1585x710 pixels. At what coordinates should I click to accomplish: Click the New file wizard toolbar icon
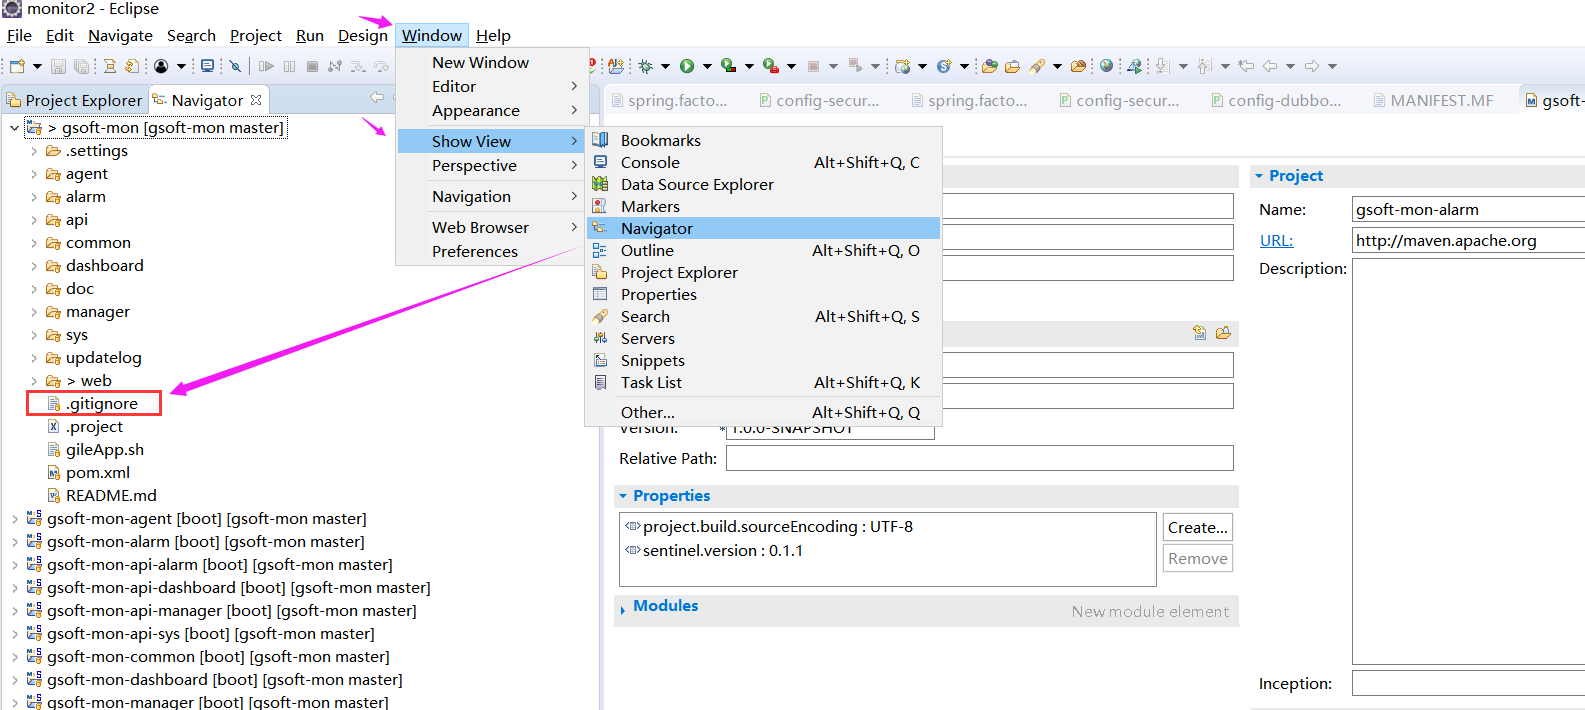[17, 66]
